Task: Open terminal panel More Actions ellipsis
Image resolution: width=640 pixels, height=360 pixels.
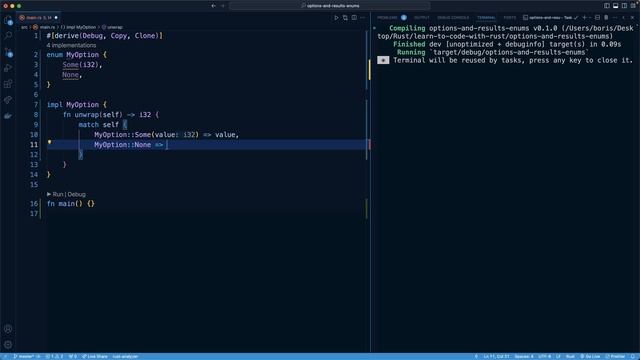Action: (615, 18)
